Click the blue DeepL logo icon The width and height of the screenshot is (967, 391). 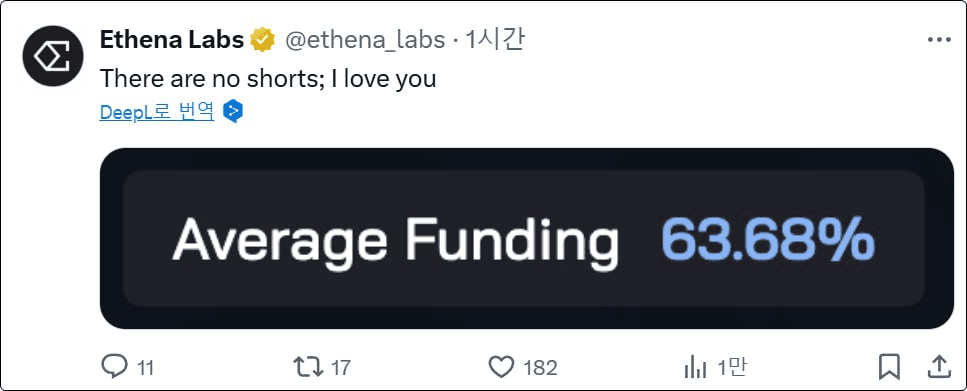point(233,112)
